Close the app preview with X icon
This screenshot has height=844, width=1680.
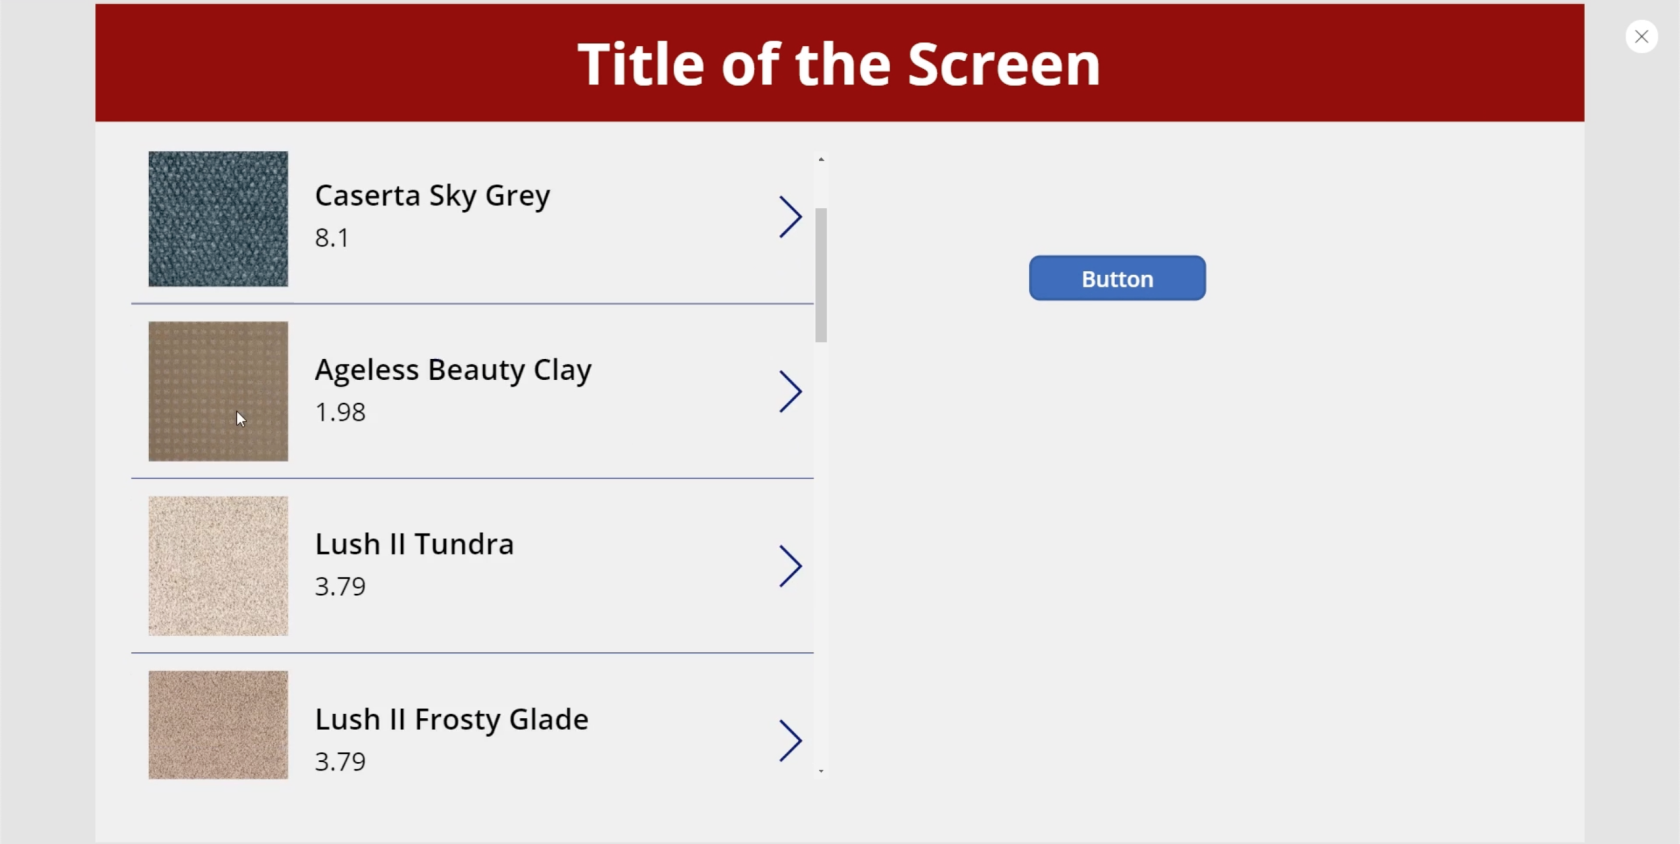[1641, 37]
